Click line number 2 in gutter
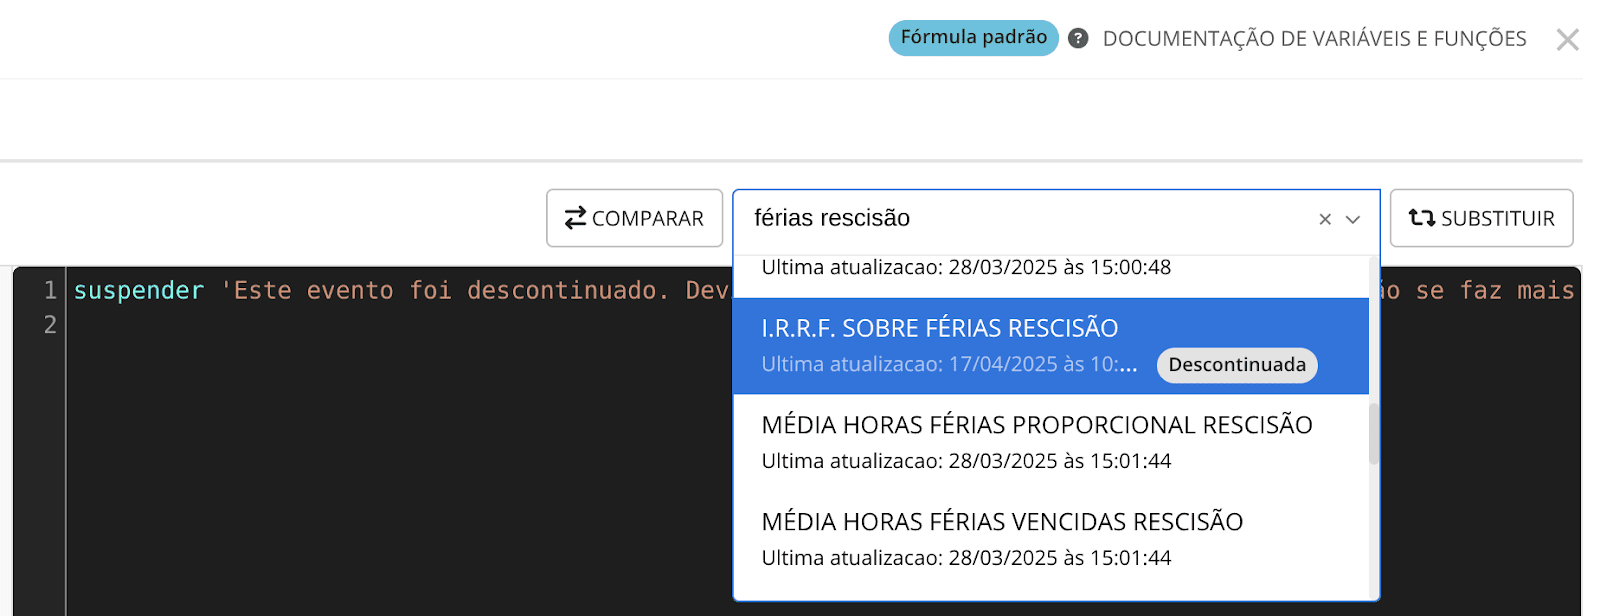 click(x=49, y=325)
